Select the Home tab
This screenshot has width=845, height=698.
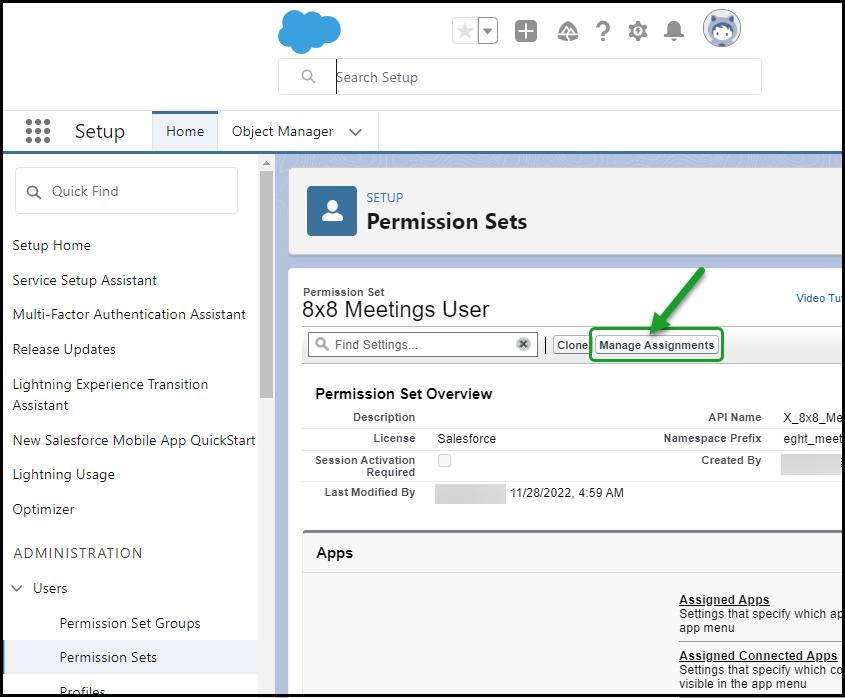pyautogui.click(x=185, y=131)
